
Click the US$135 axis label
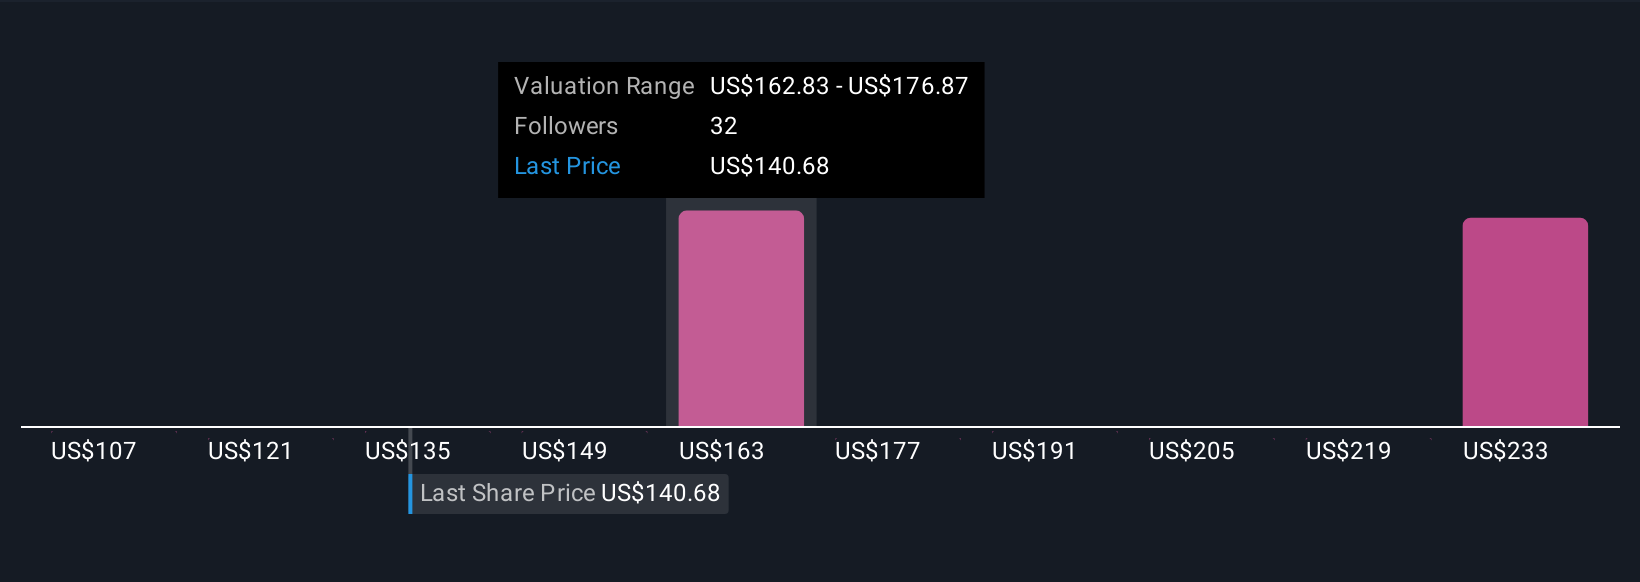pyautogui.click(x=407, y=451)
